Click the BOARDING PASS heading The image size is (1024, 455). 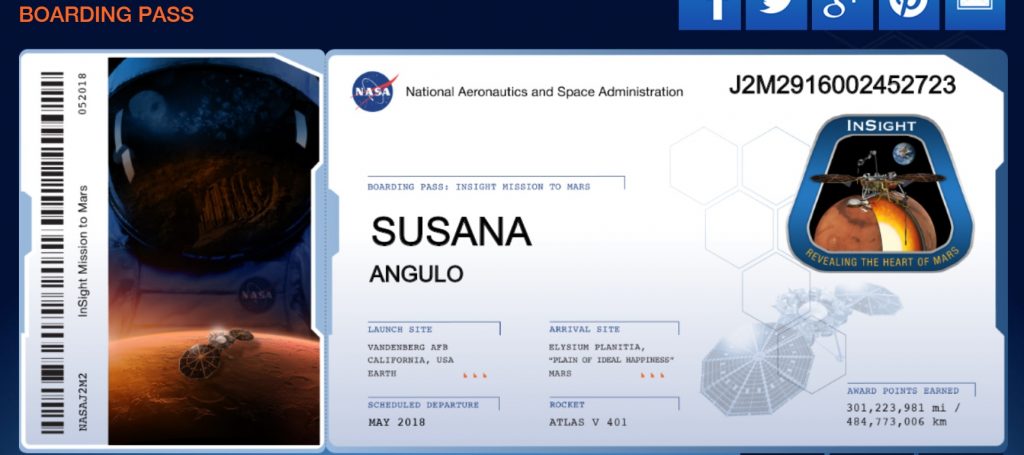coord(106,15)
